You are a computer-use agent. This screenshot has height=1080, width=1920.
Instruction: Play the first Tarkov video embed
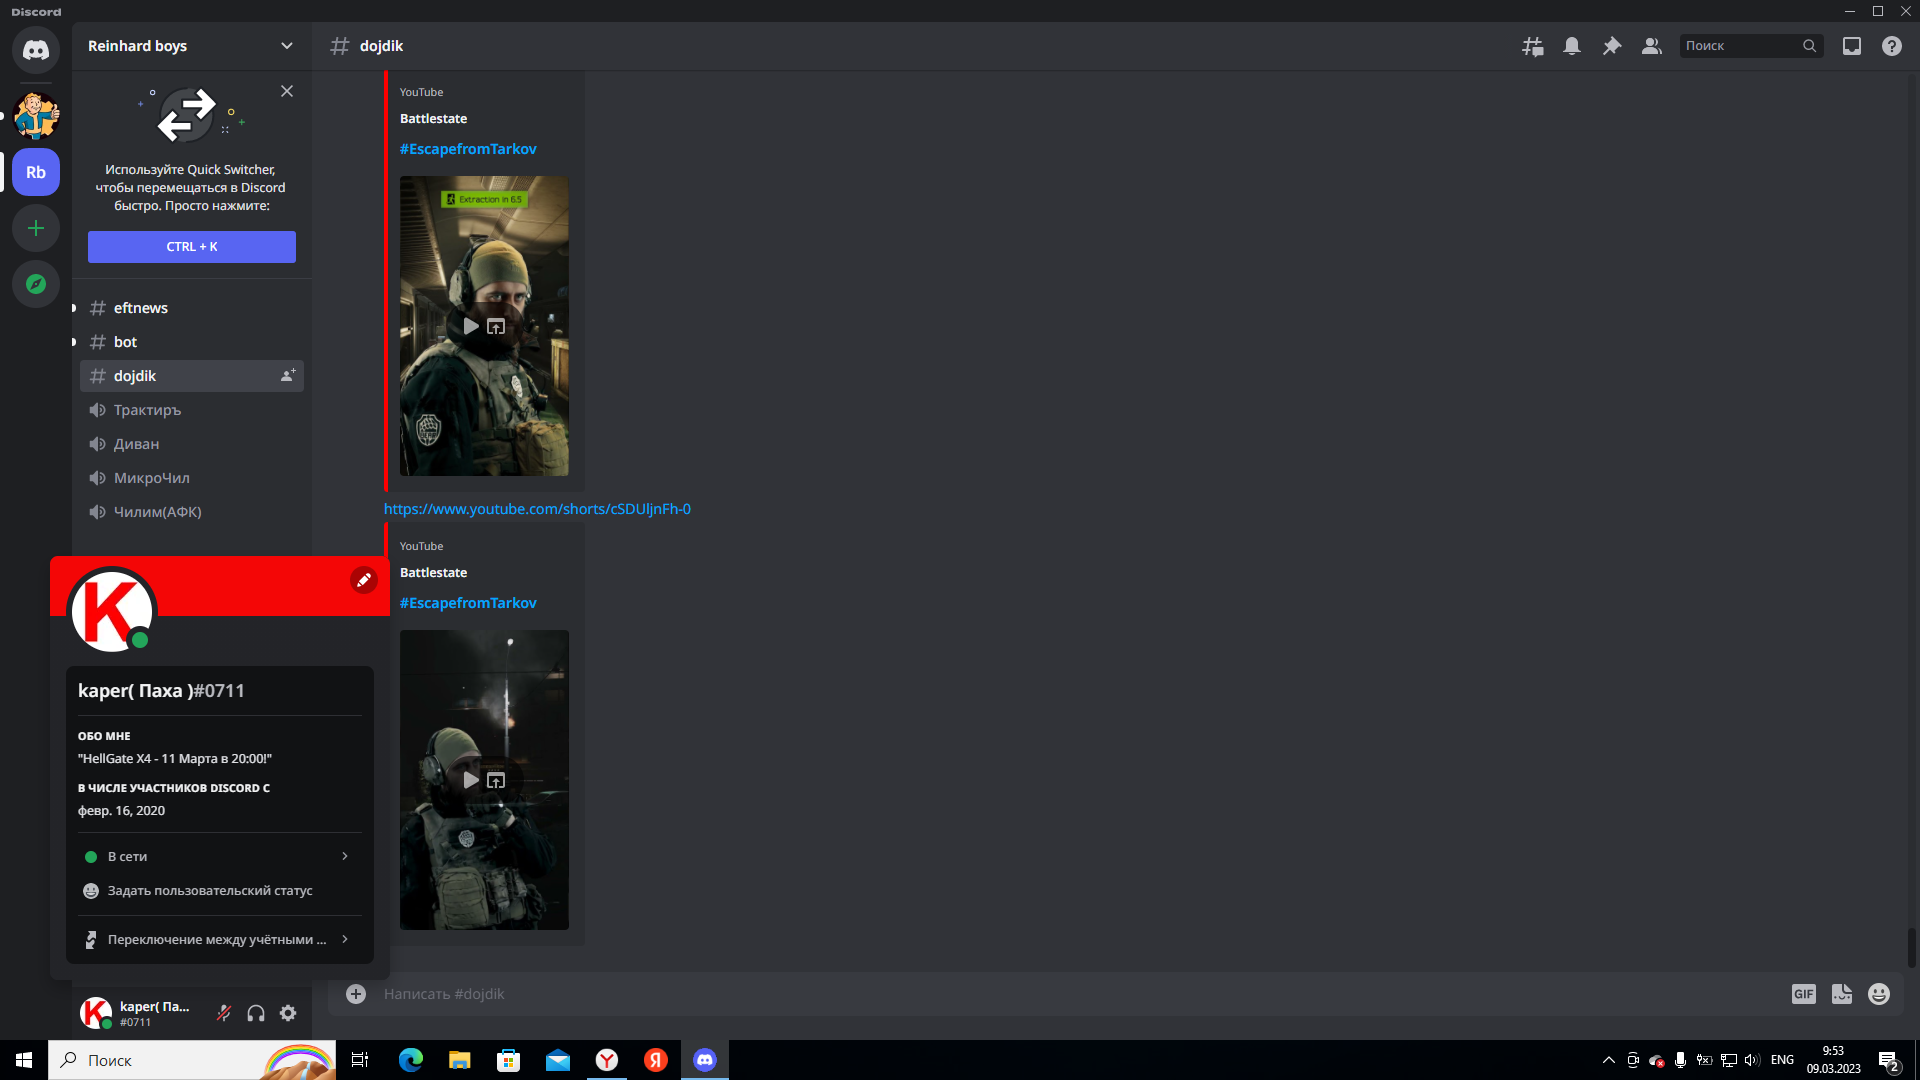(x=471, y=326)
